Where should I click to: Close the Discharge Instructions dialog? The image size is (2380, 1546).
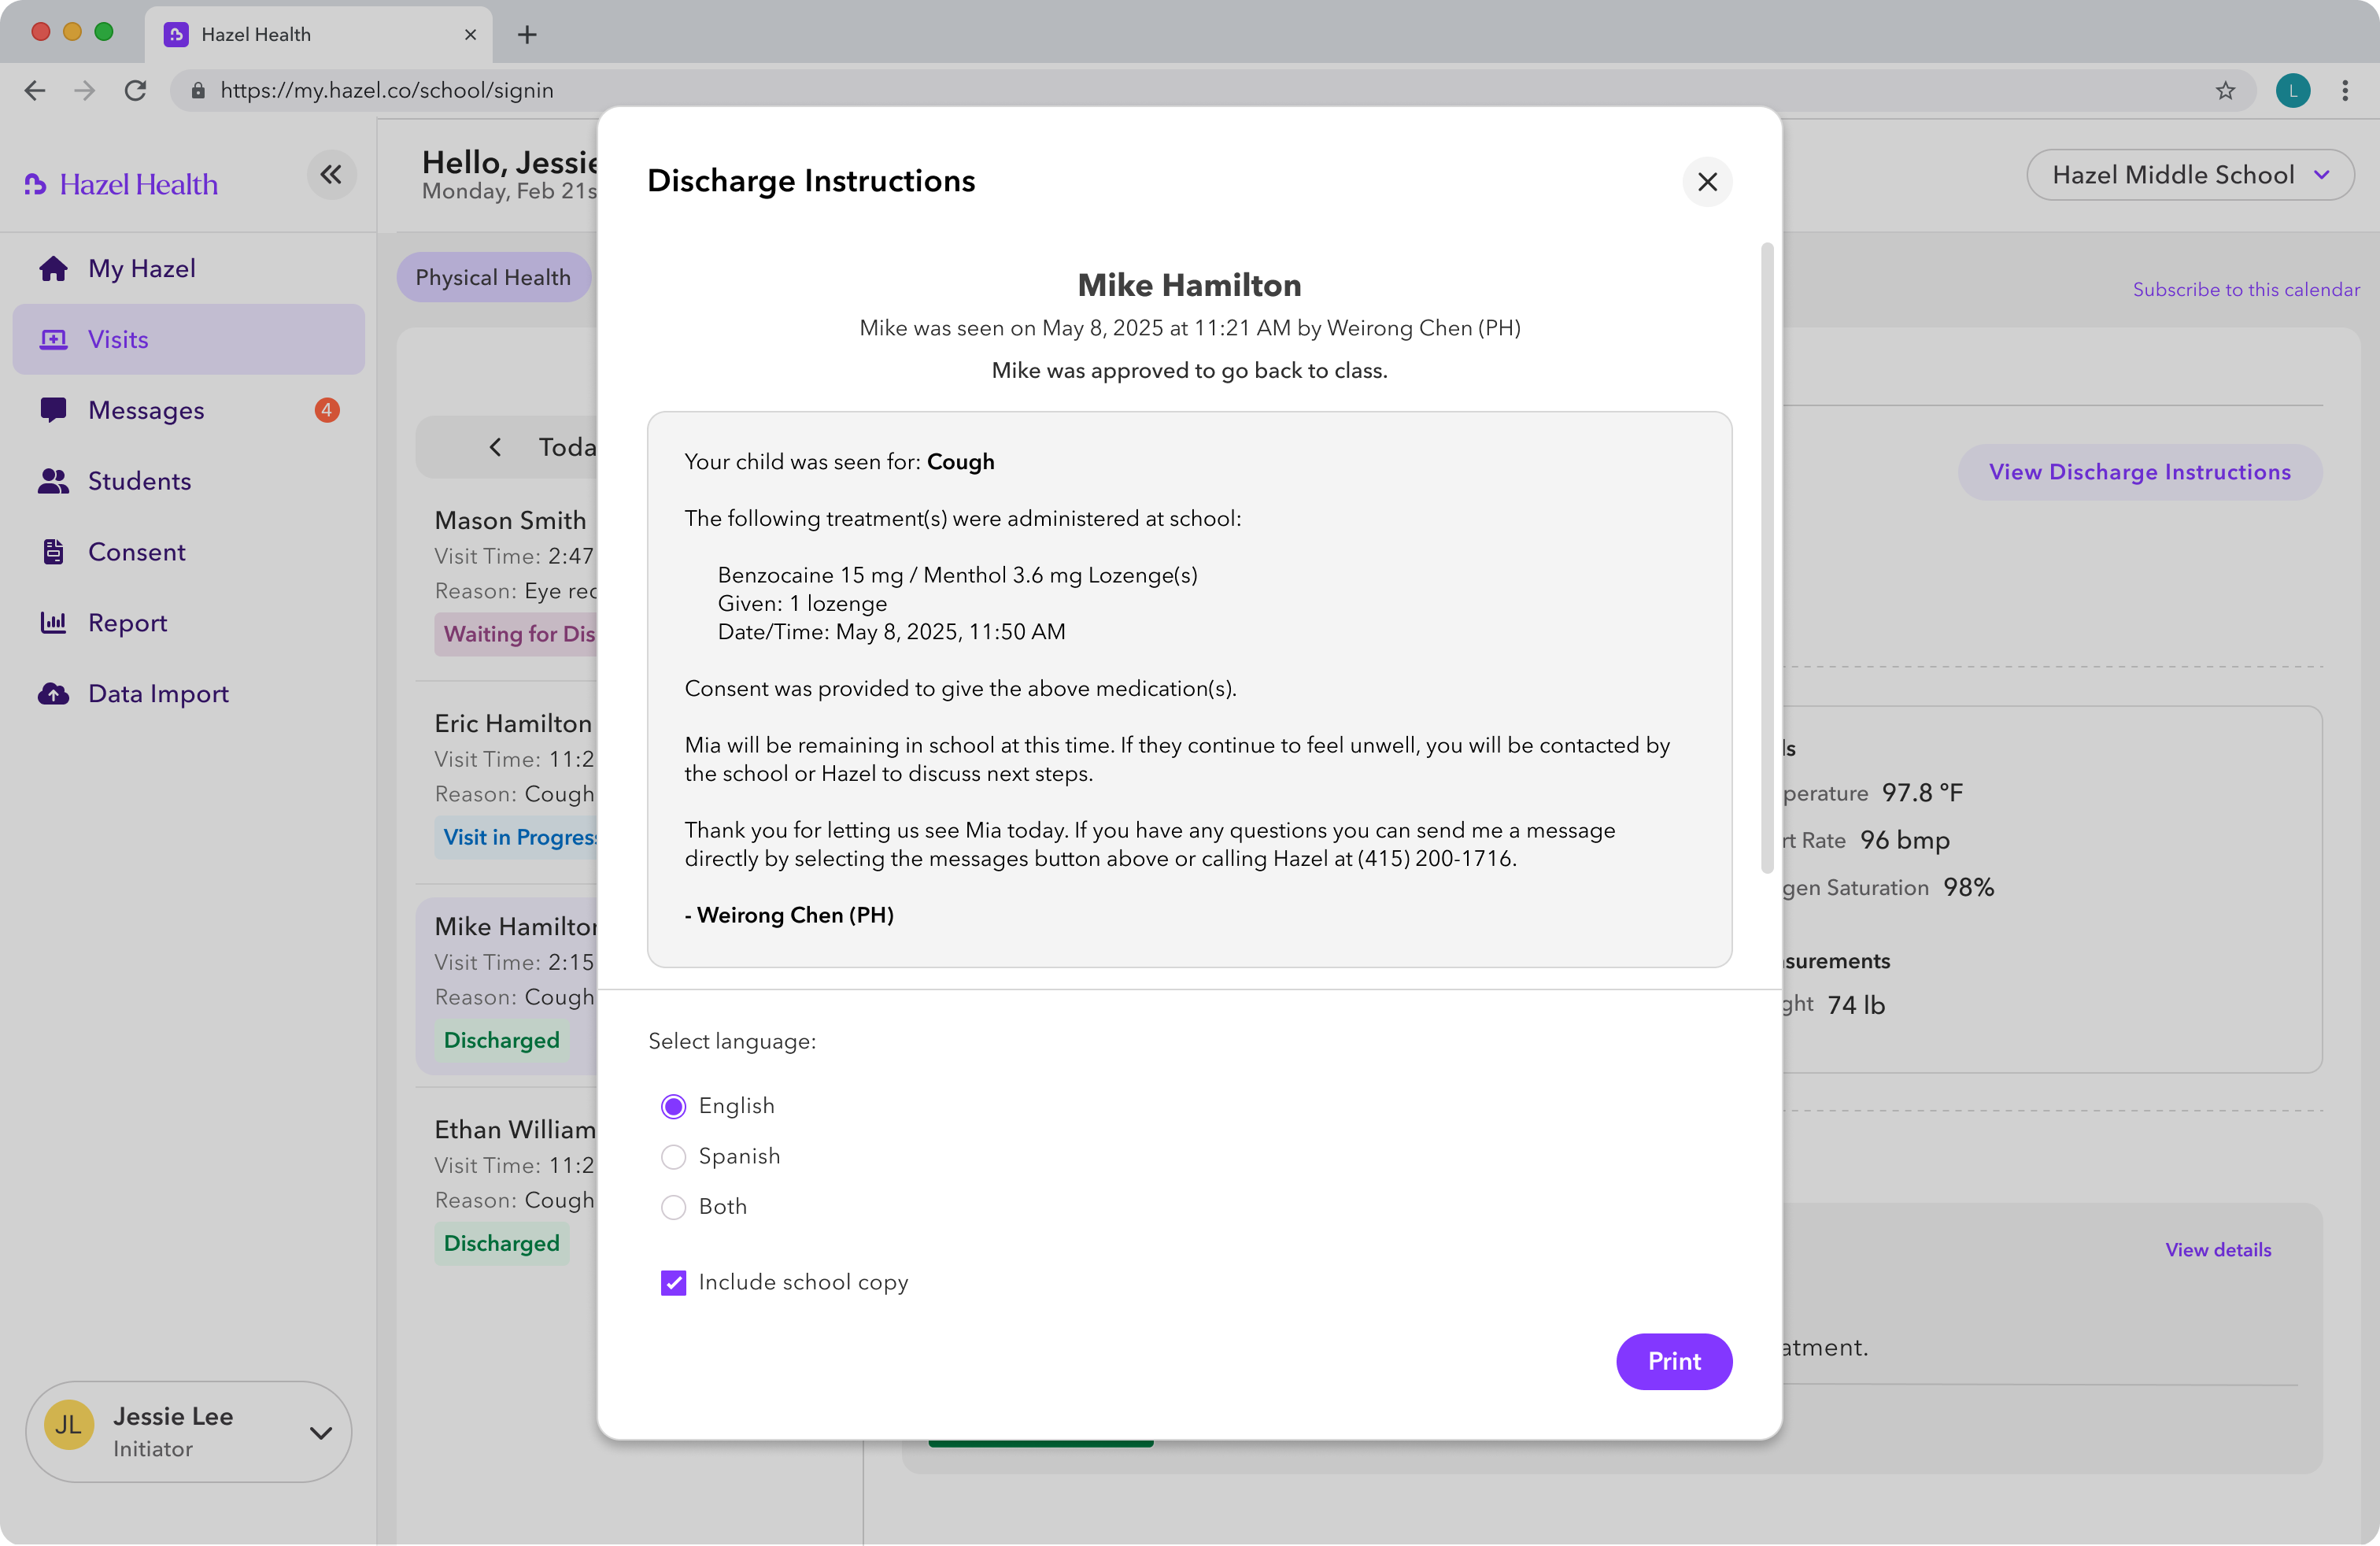[1707, 182]
